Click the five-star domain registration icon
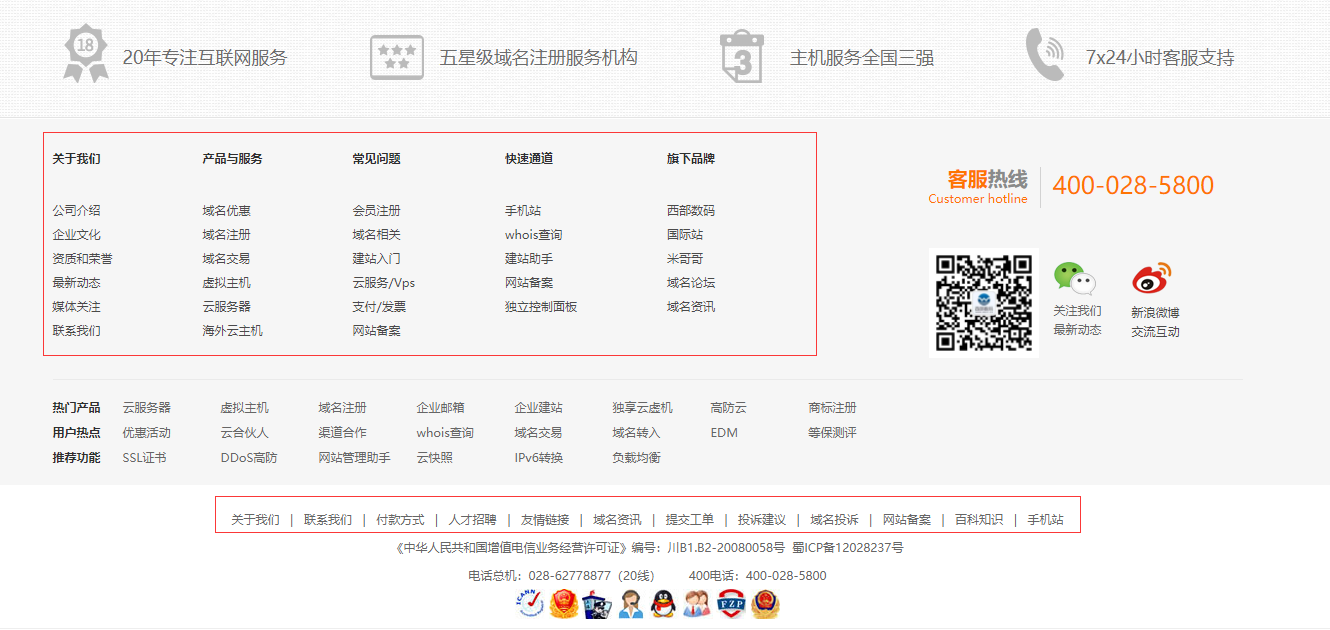This screenshot has height=630, width=1330. (396, 57)
